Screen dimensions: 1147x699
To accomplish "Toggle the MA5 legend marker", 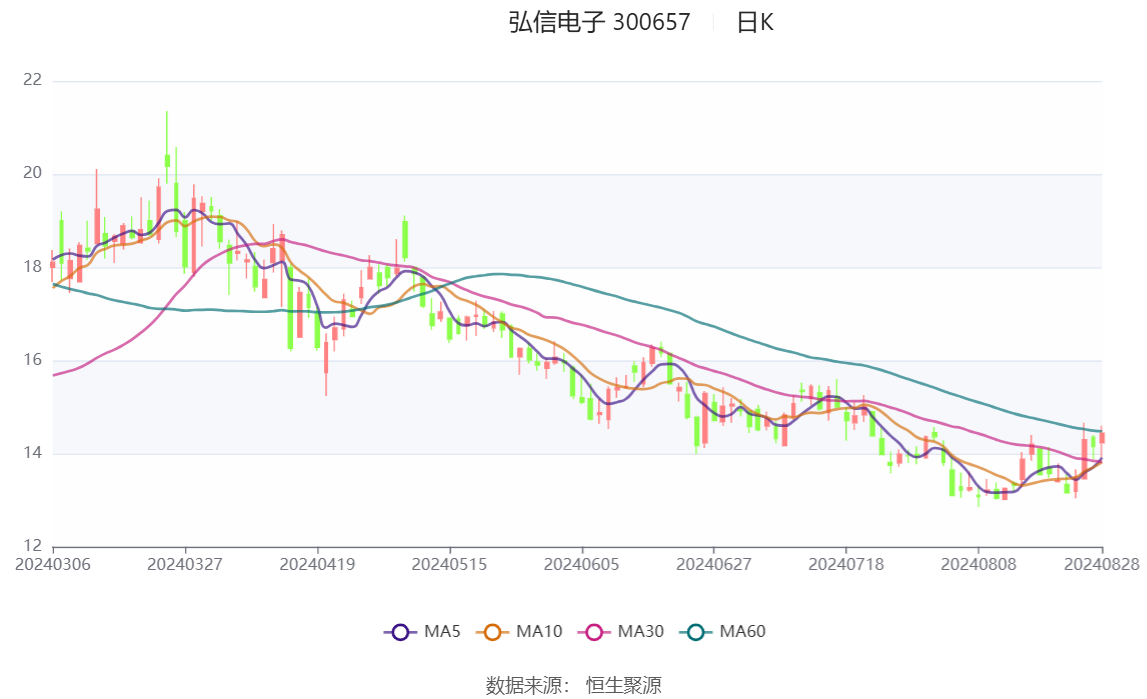I will coord(400,632).
